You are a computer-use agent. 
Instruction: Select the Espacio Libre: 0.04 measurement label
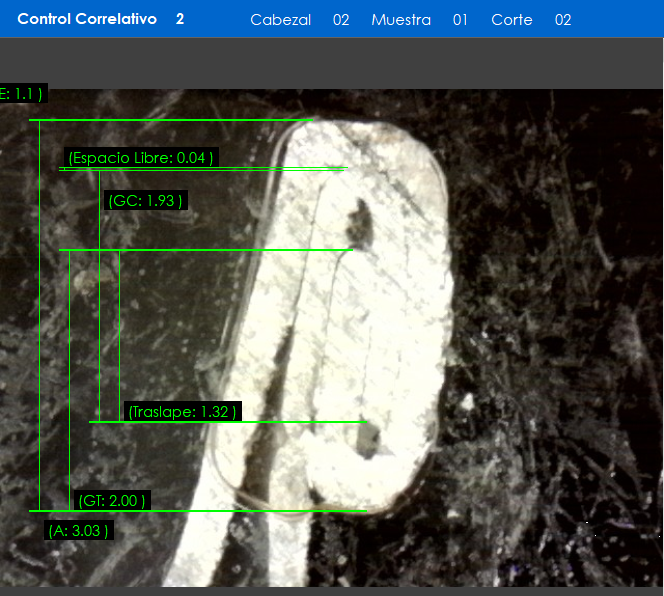pos(140,158)
